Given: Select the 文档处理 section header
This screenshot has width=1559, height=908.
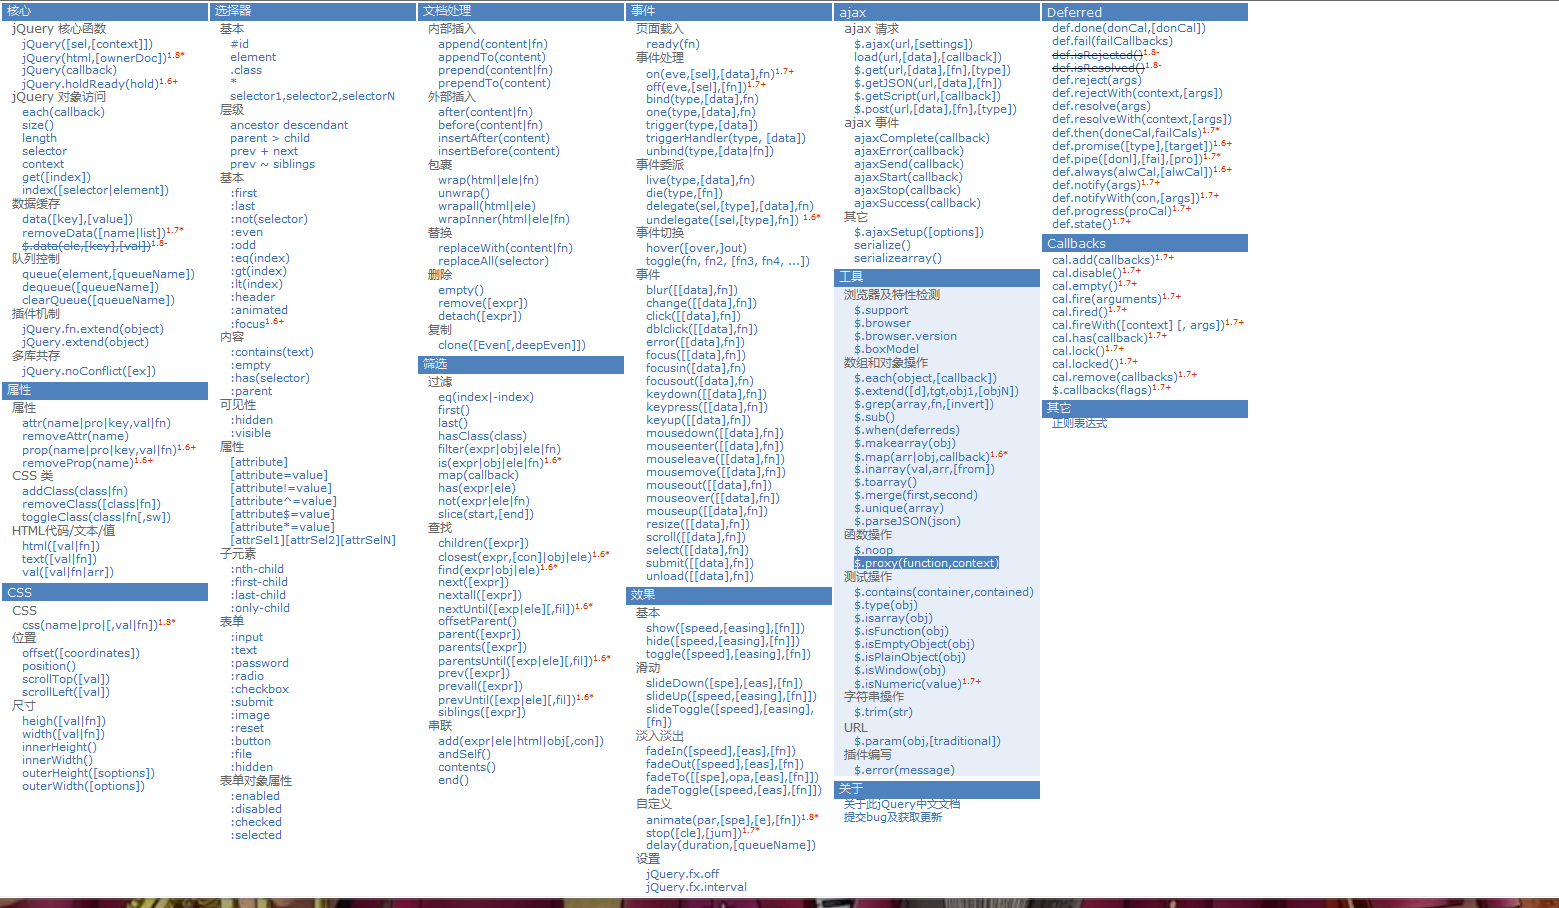Looking at the screenshot, I should tap(521, 11).
